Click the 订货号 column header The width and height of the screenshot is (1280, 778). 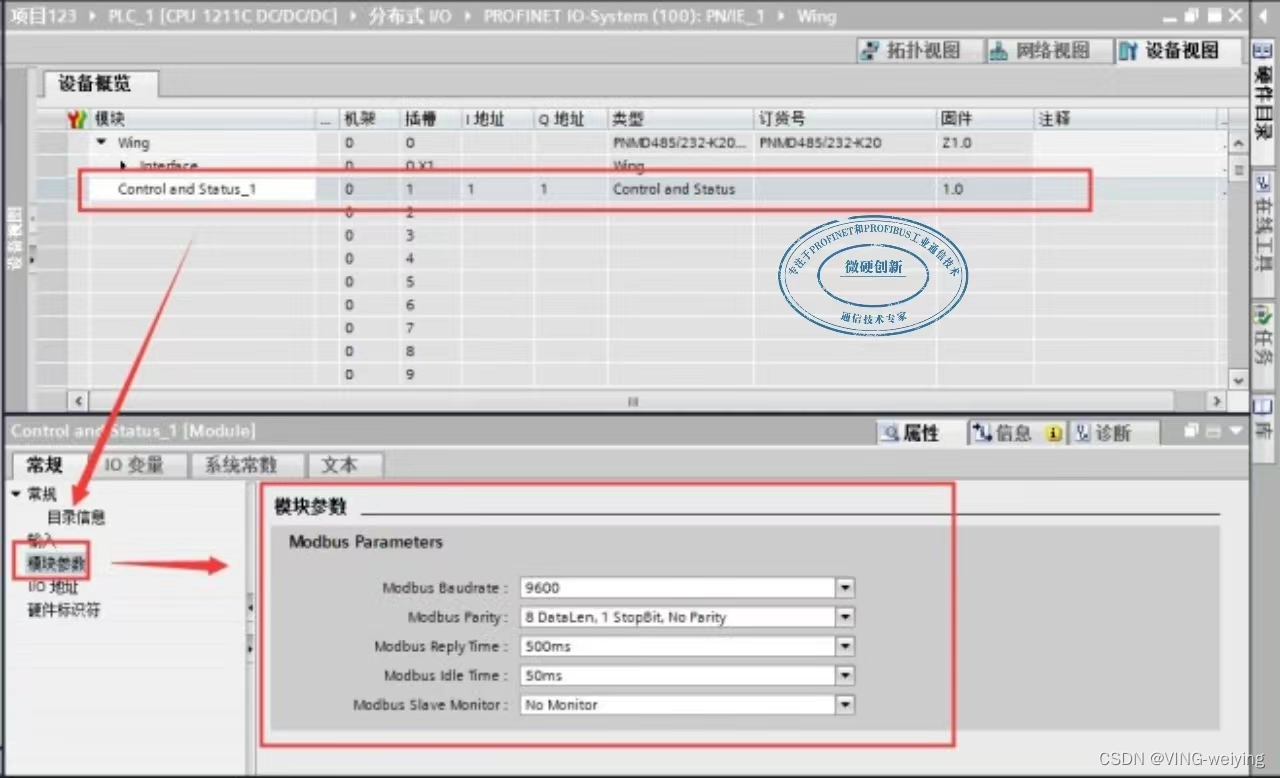[x=844, y=119]
